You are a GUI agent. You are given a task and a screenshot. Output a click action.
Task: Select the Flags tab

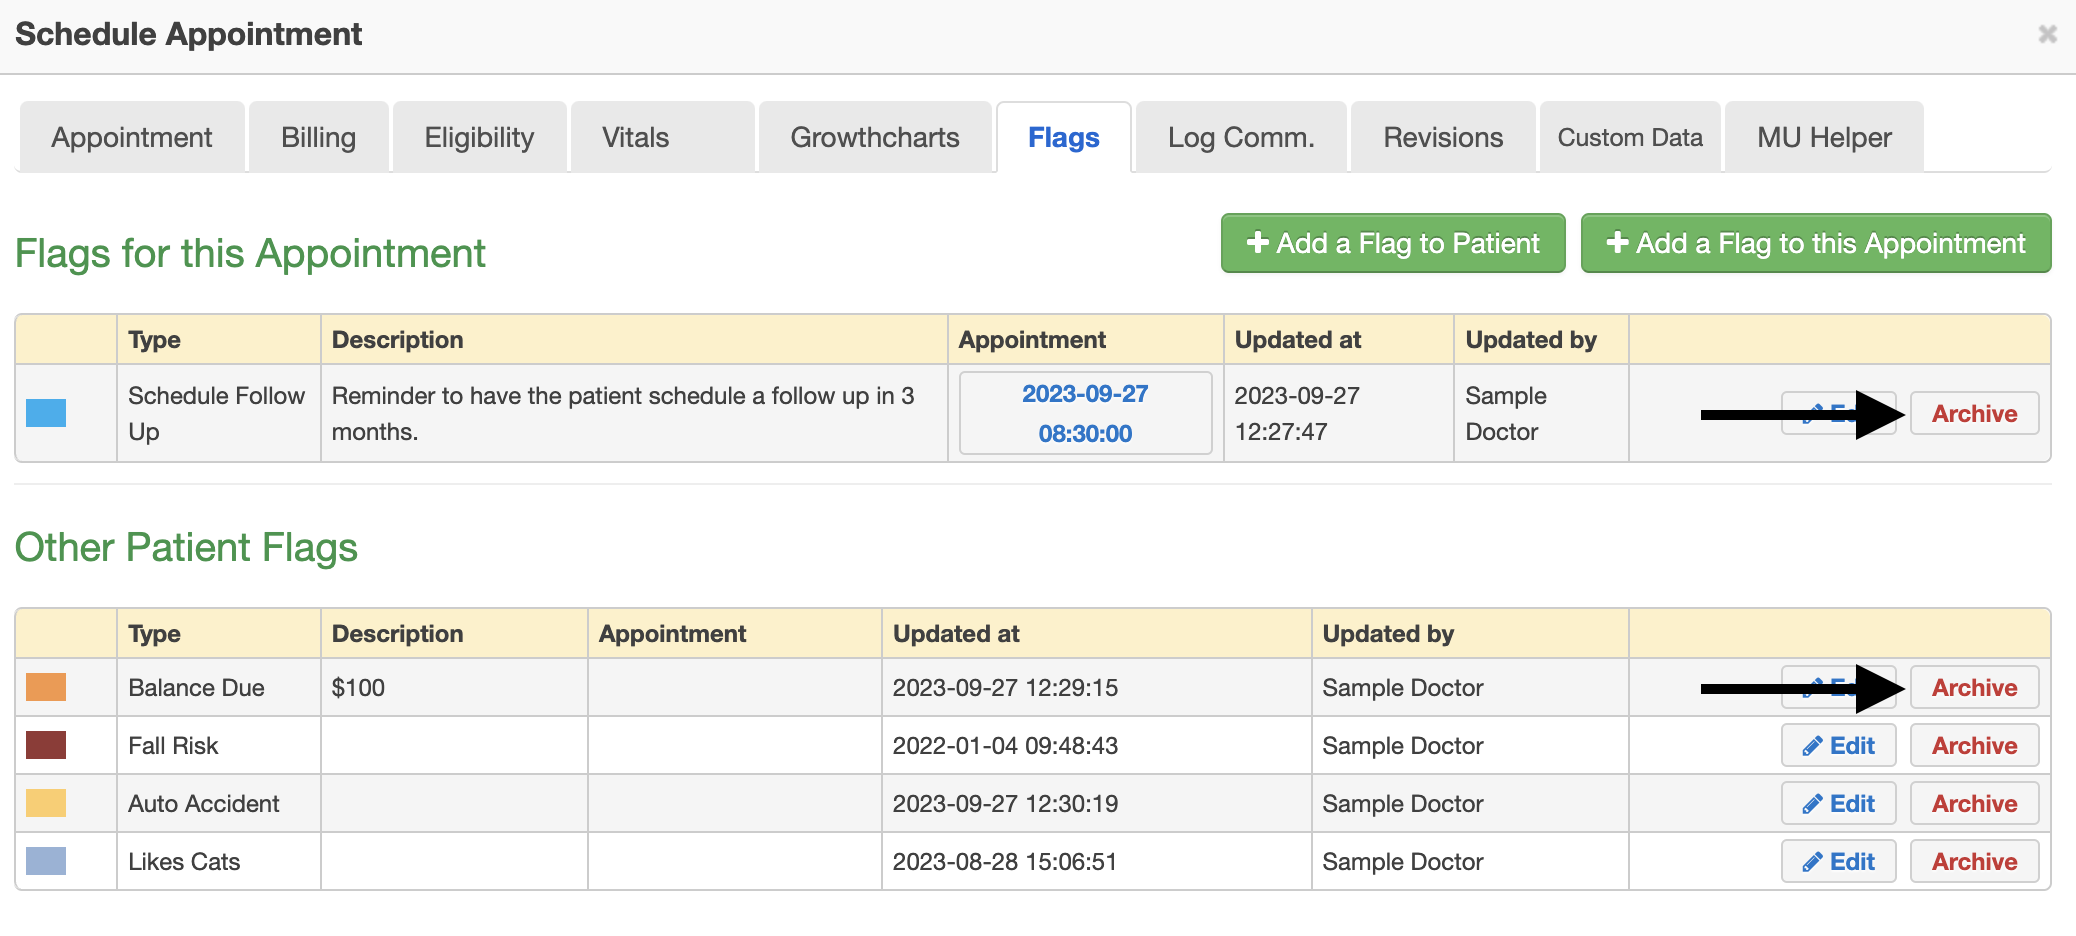pos(1064,137)
